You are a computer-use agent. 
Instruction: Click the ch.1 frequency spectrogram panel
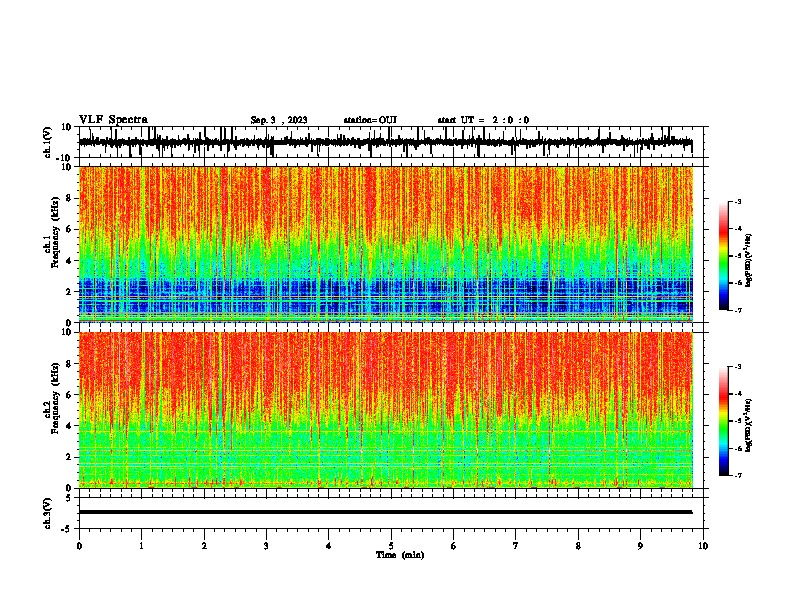(386, 244)
